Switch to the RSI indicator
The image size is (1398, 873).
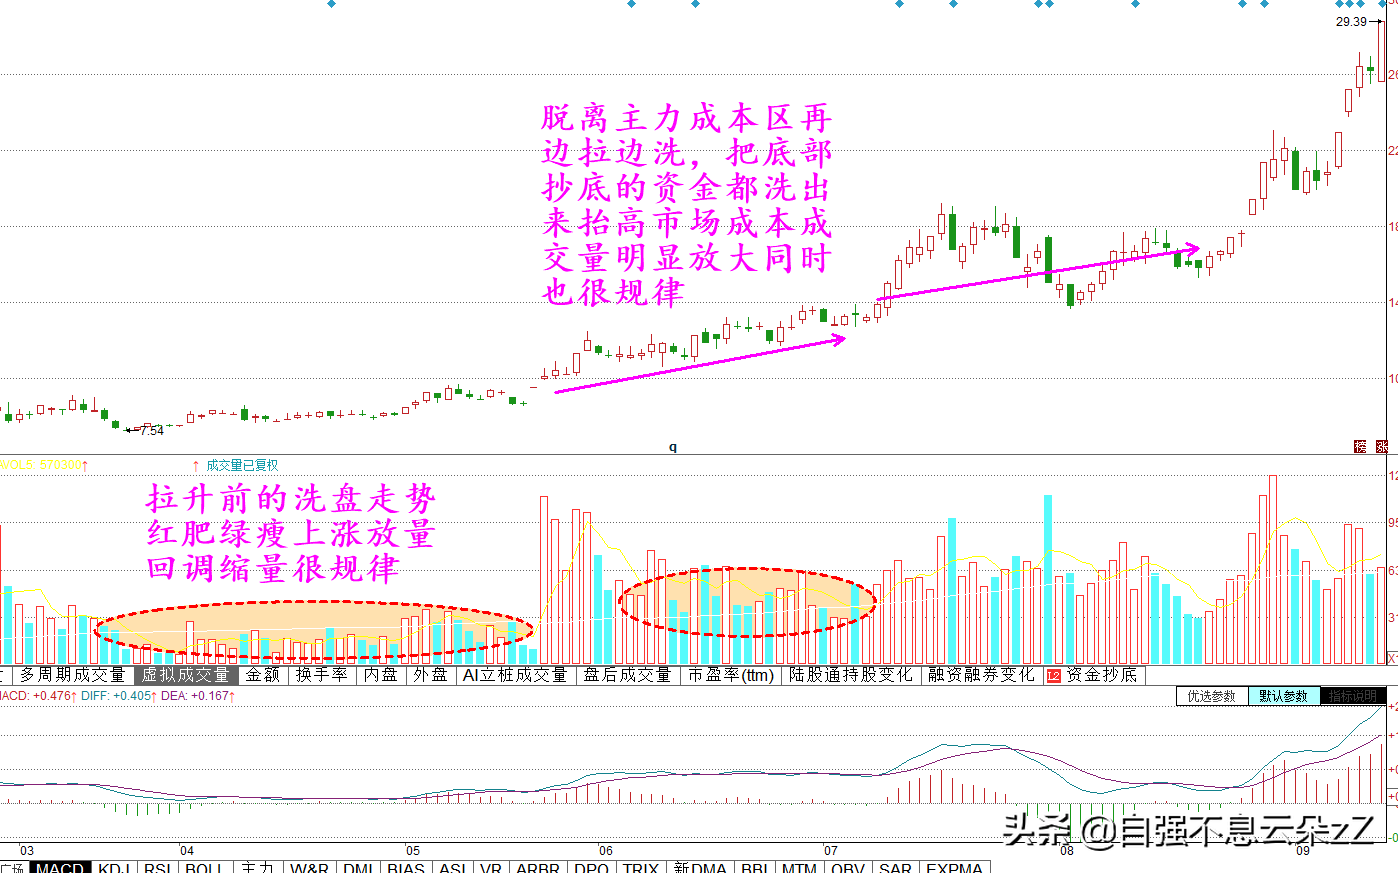tap(158, 867)
